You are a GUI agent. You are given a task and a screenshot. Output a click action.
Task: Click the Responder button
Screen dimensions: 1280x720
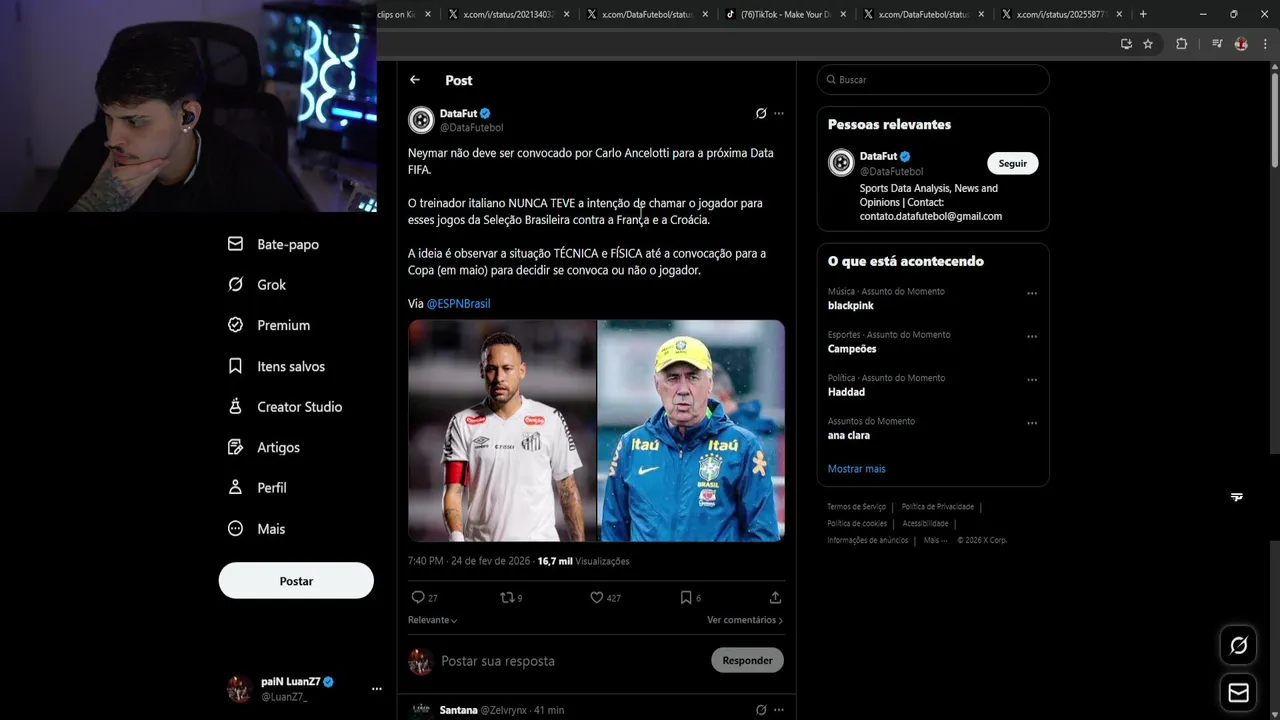[747, 660]
